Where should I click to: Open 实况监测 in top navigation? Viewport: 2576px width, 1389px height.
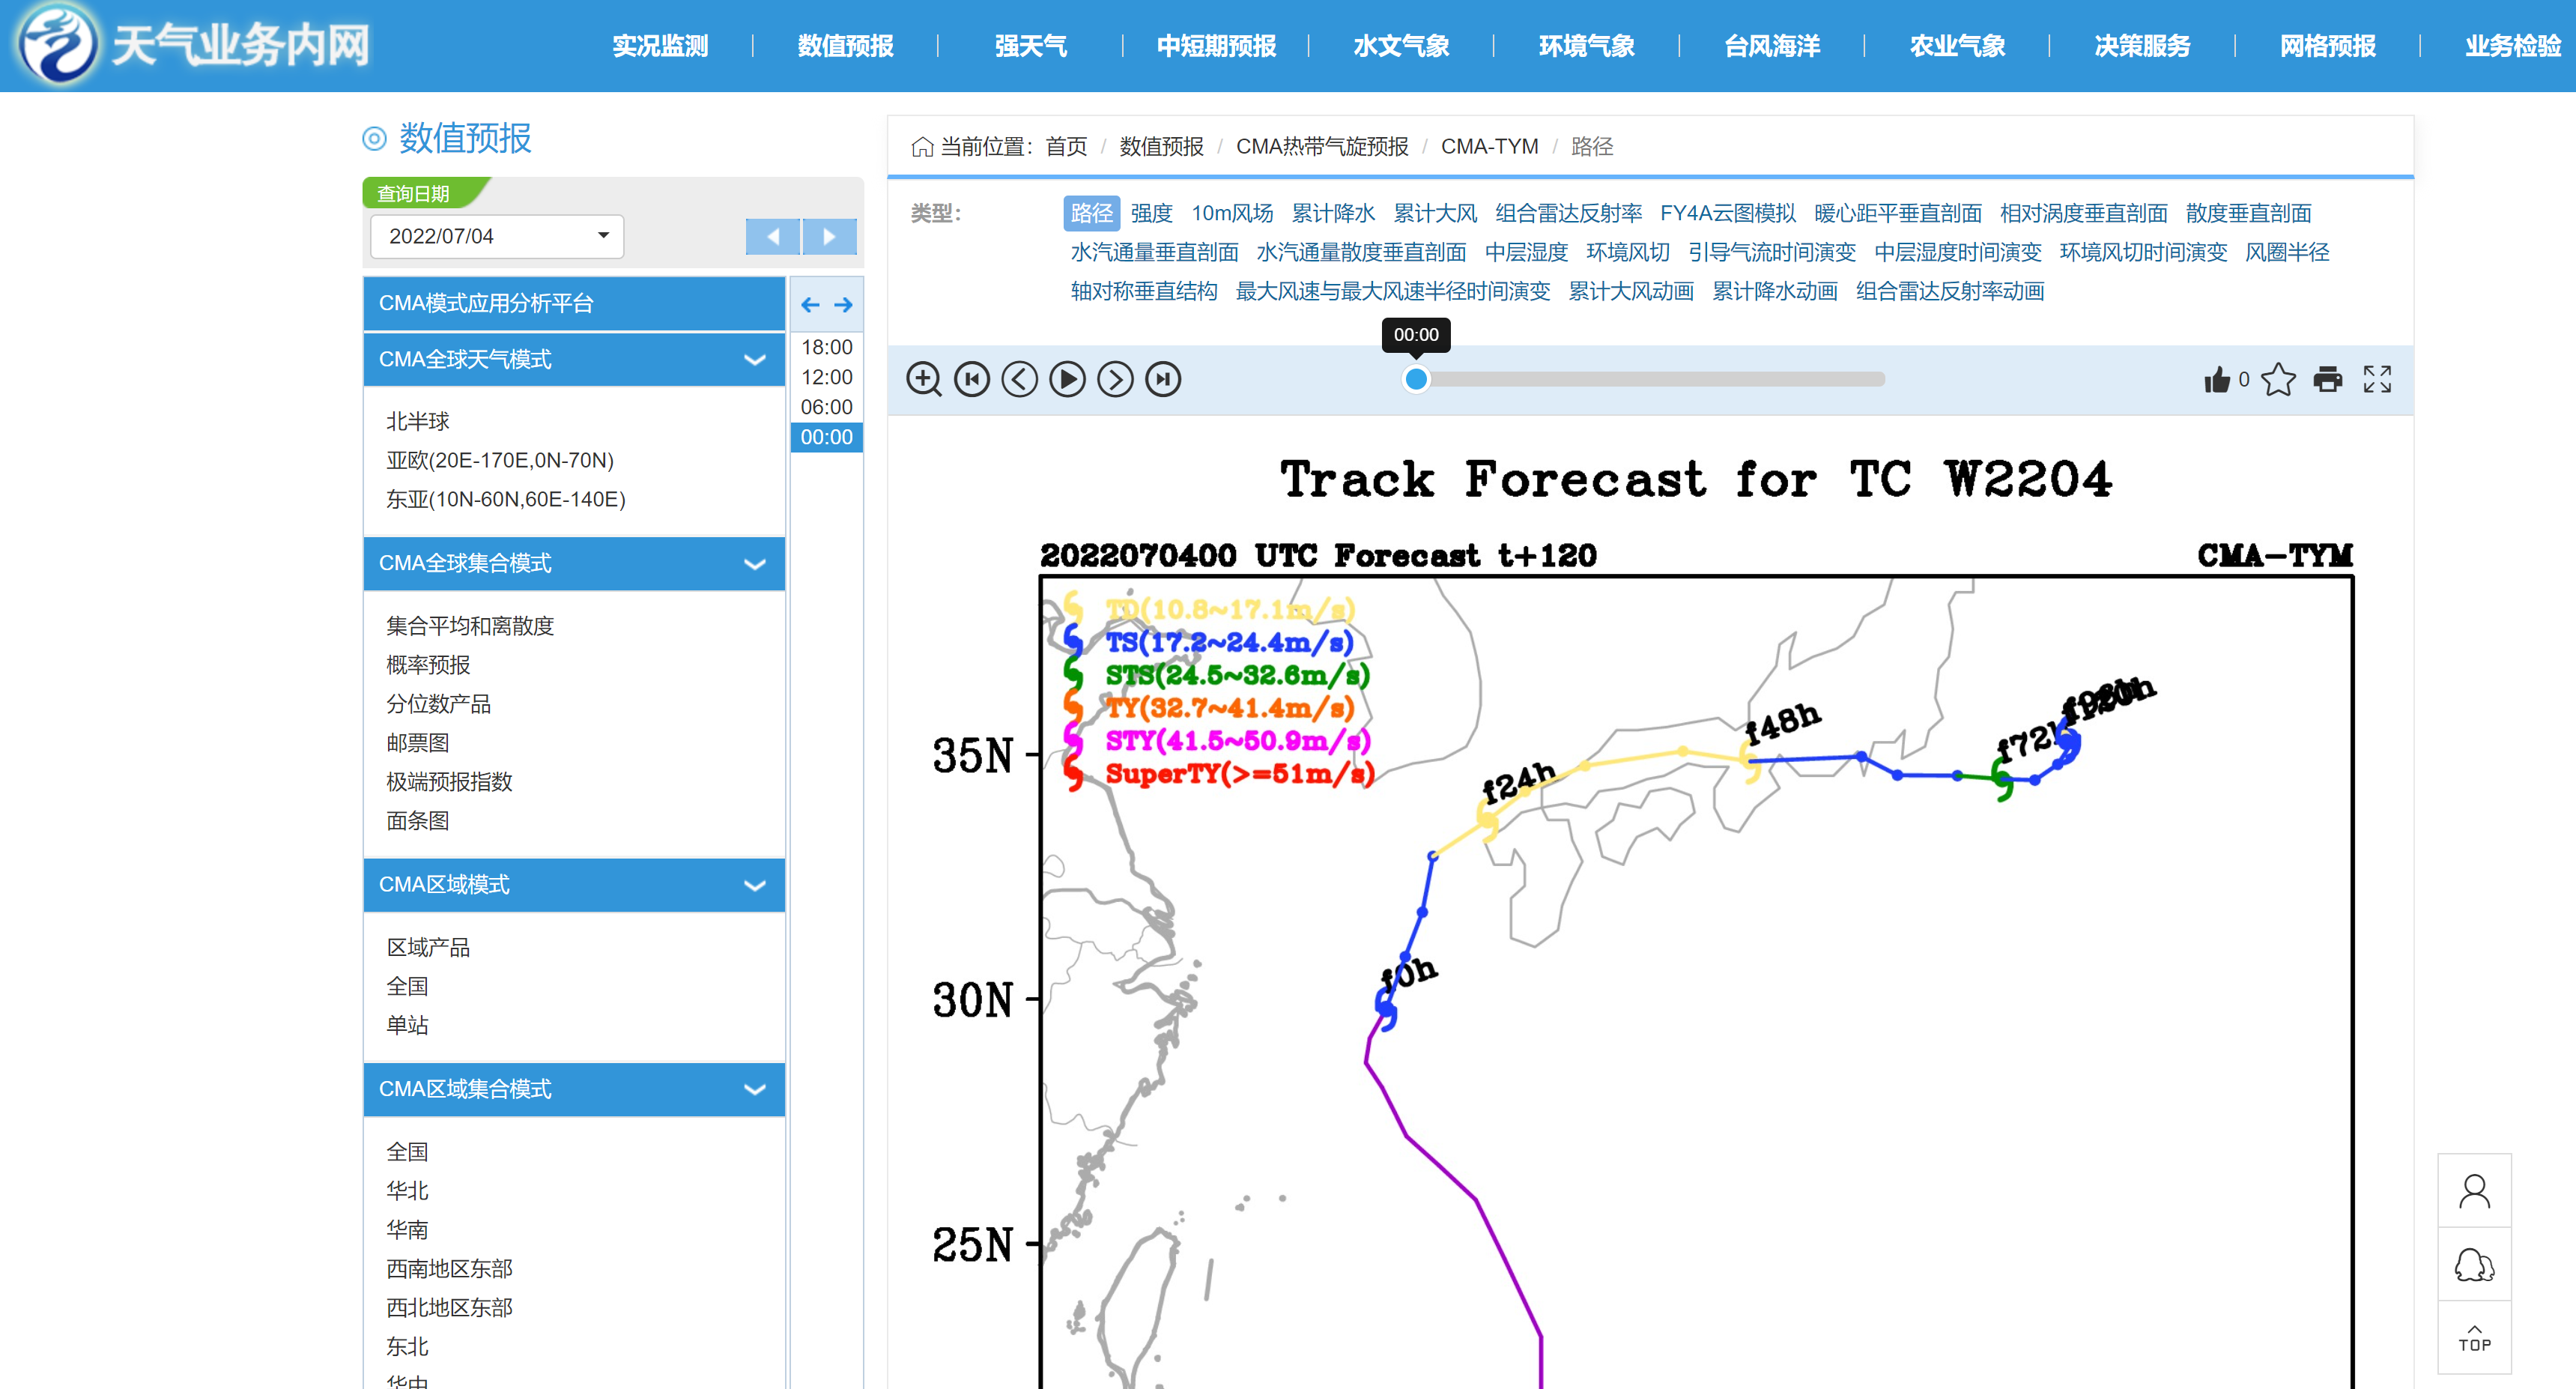[x=660, y=46]
